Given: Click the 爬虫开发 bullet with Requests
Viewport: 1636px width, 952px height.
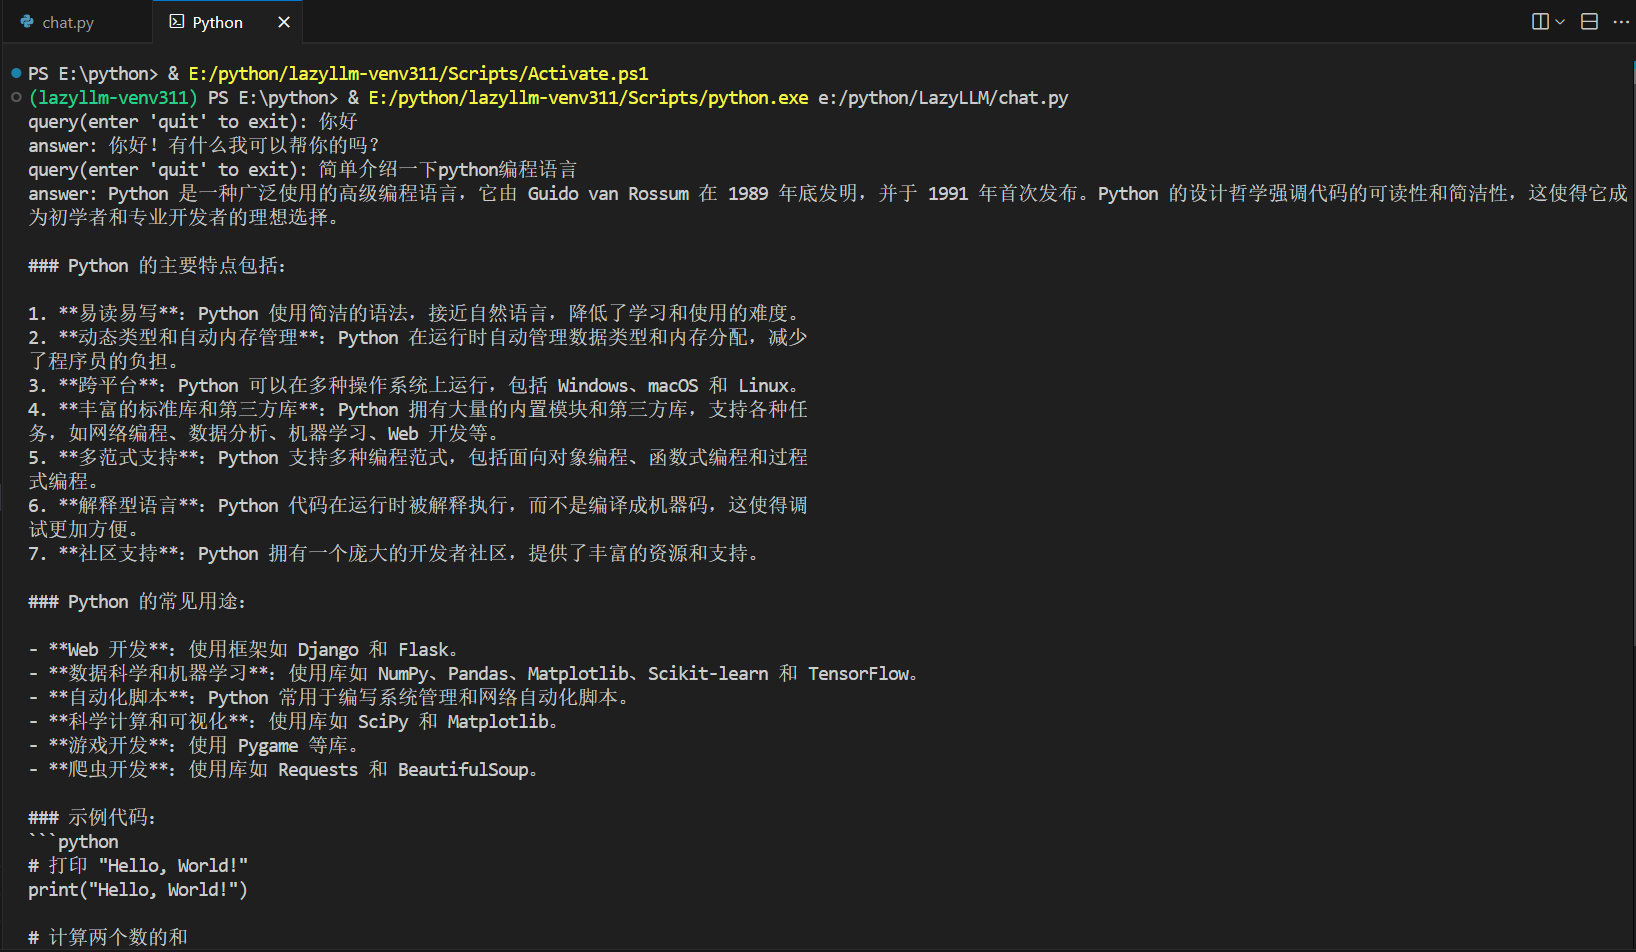Looking at the screenshot, I should 285,770.
